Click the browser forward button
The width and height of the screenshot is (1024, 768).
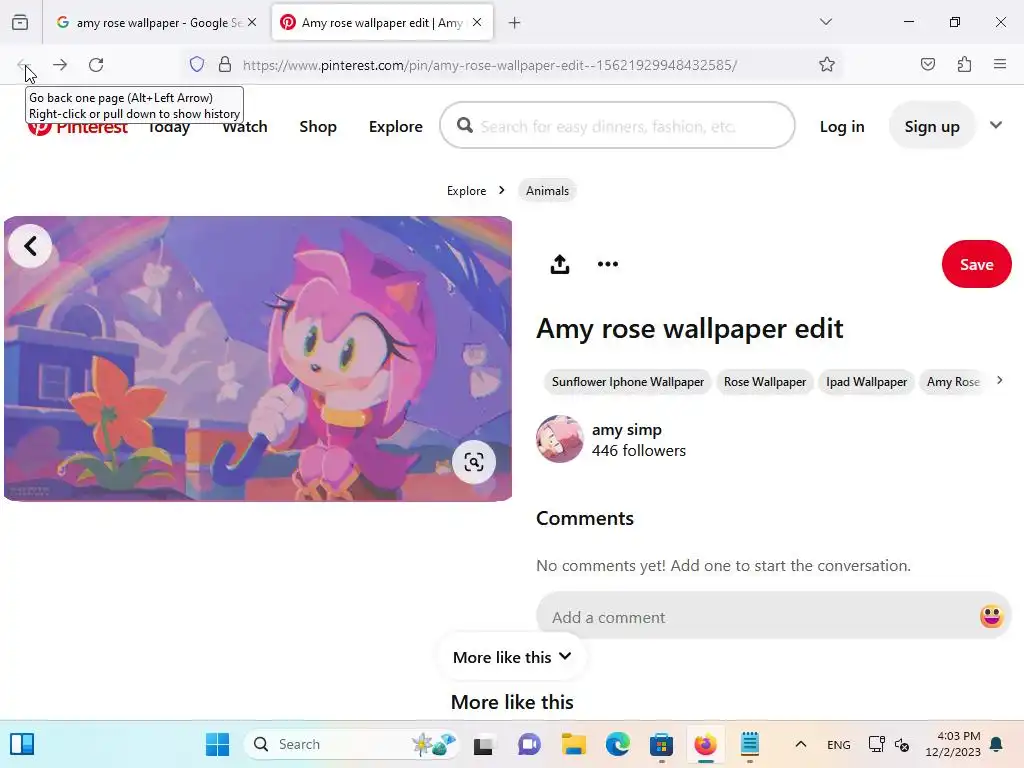[x=60, y=65]
